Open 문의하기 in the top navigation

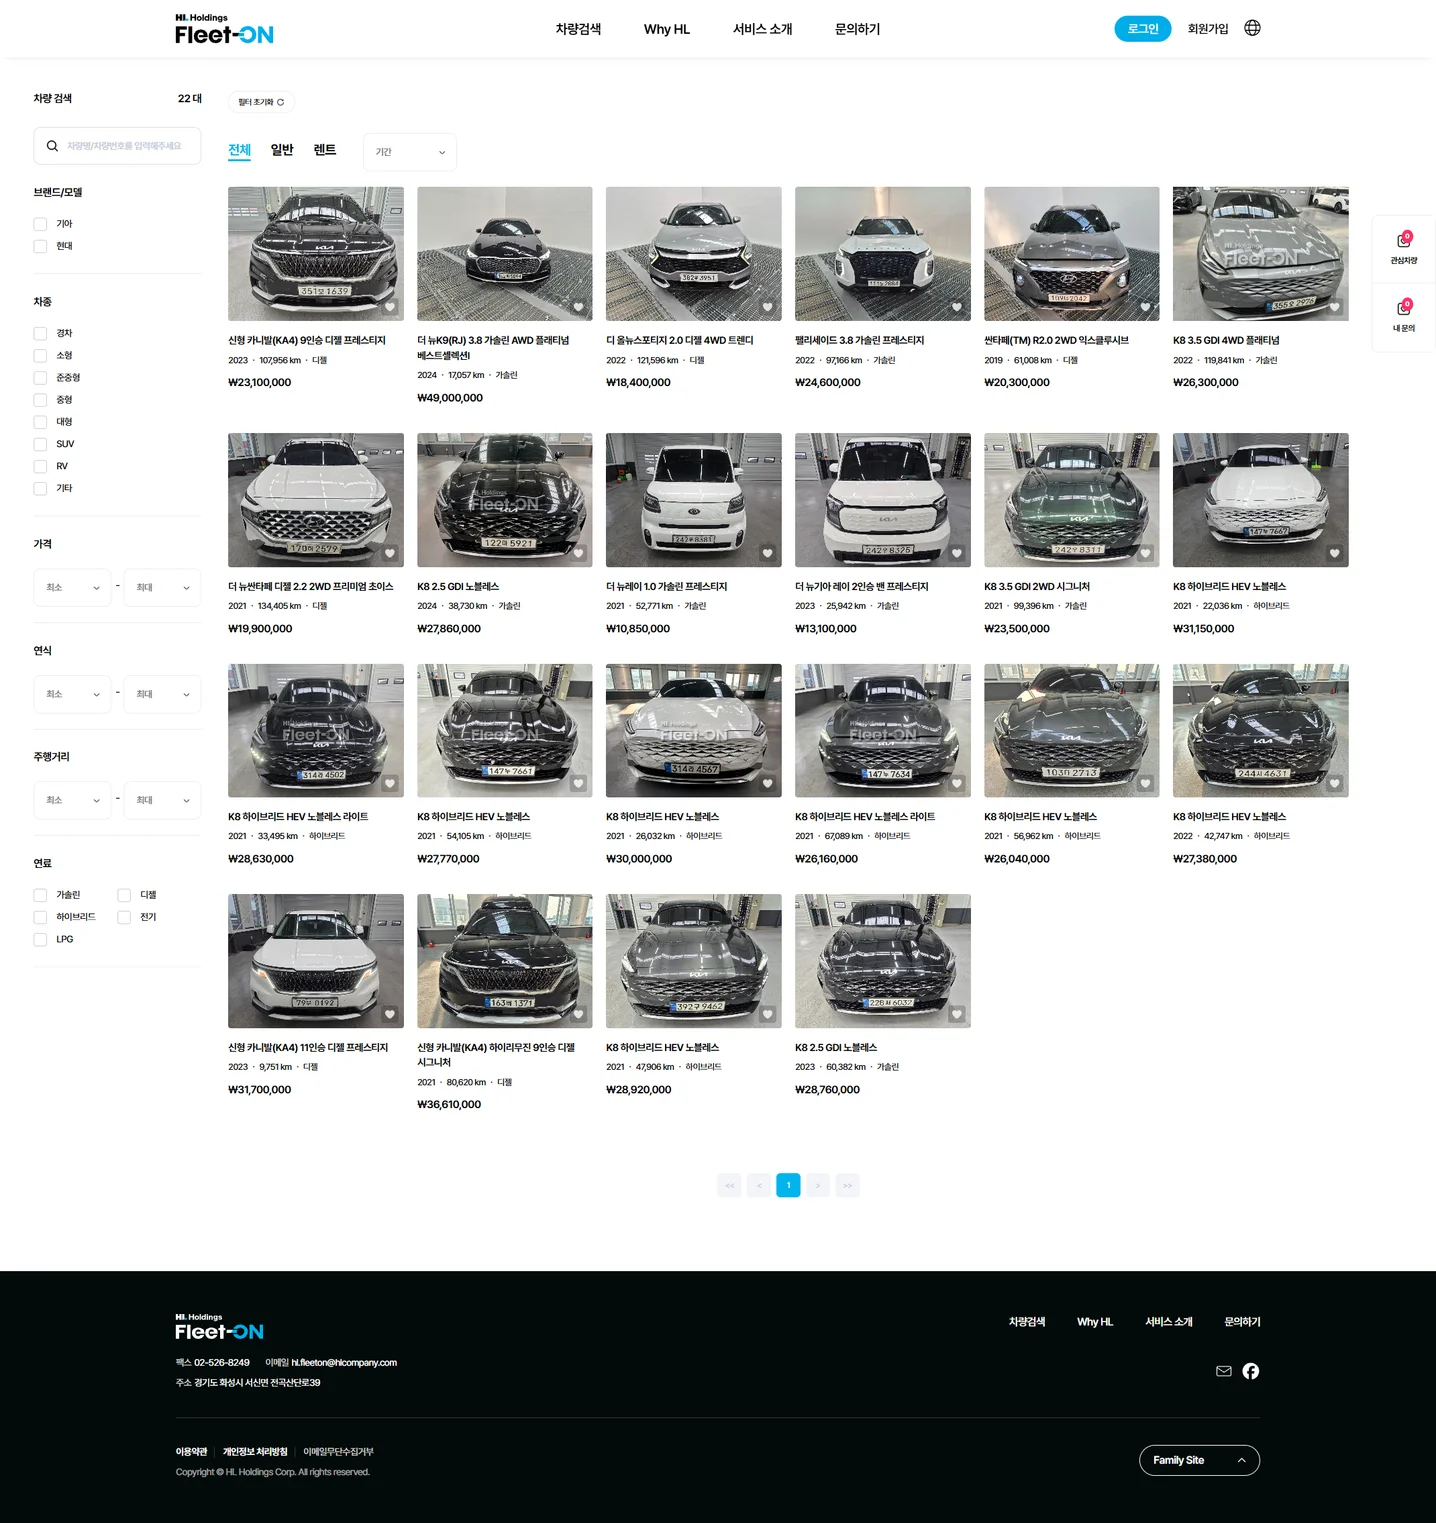coord(857,29)
